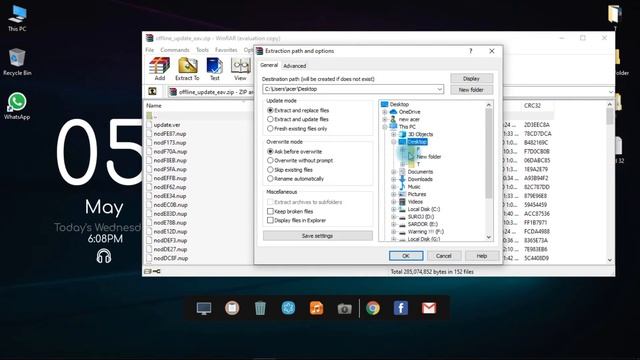Screen dimensions: 640x360
Task: Enable Keep broken files checkbox
Action: [x=270, y=211]
